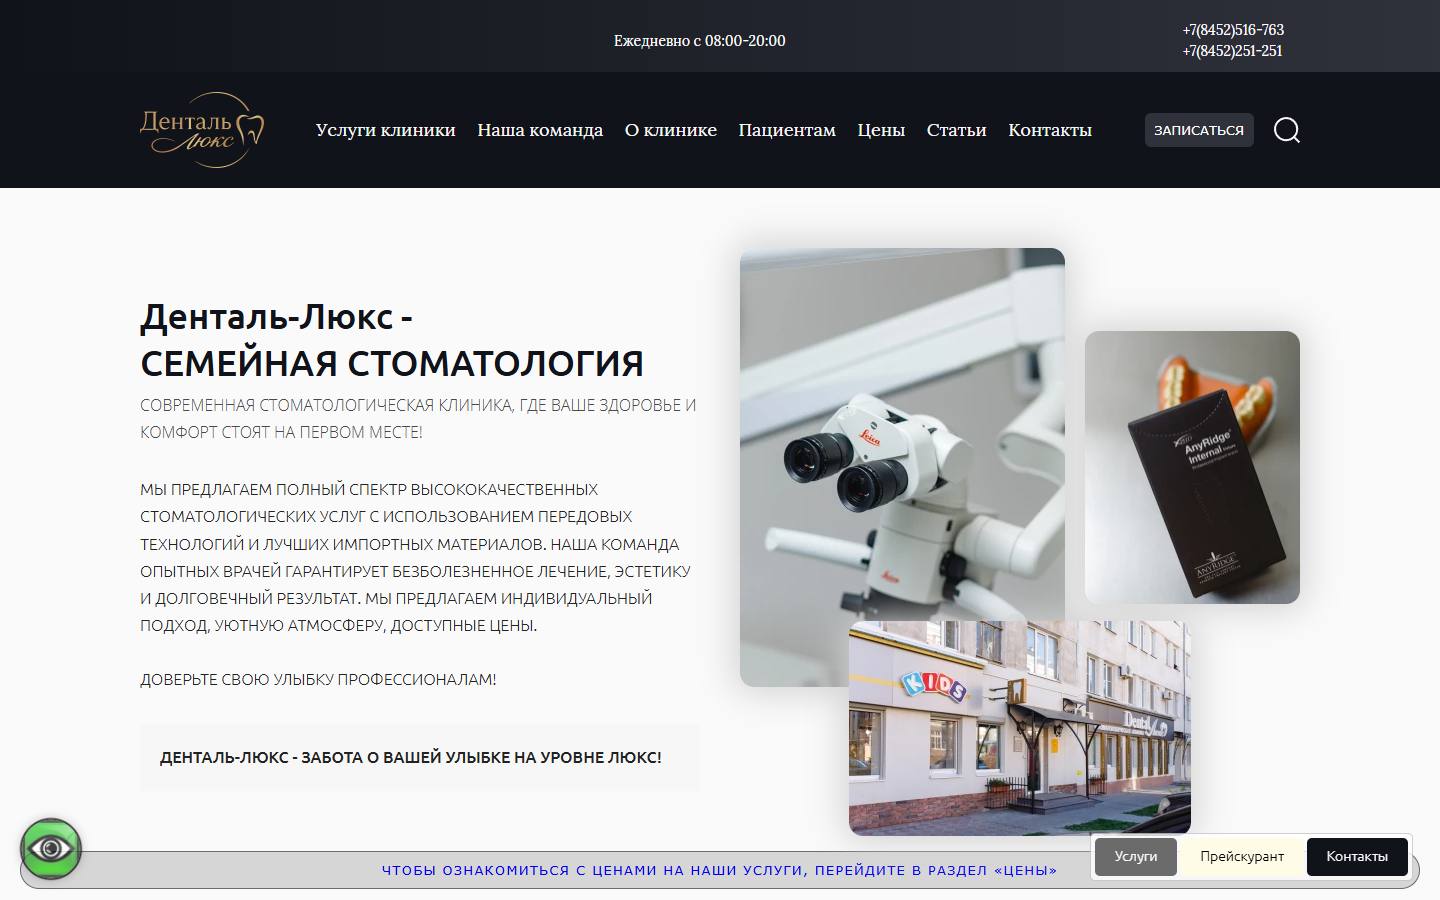This screenshot has height=900, width=1440.
Task: Open Услуги клиники menu
Action: 385,130
